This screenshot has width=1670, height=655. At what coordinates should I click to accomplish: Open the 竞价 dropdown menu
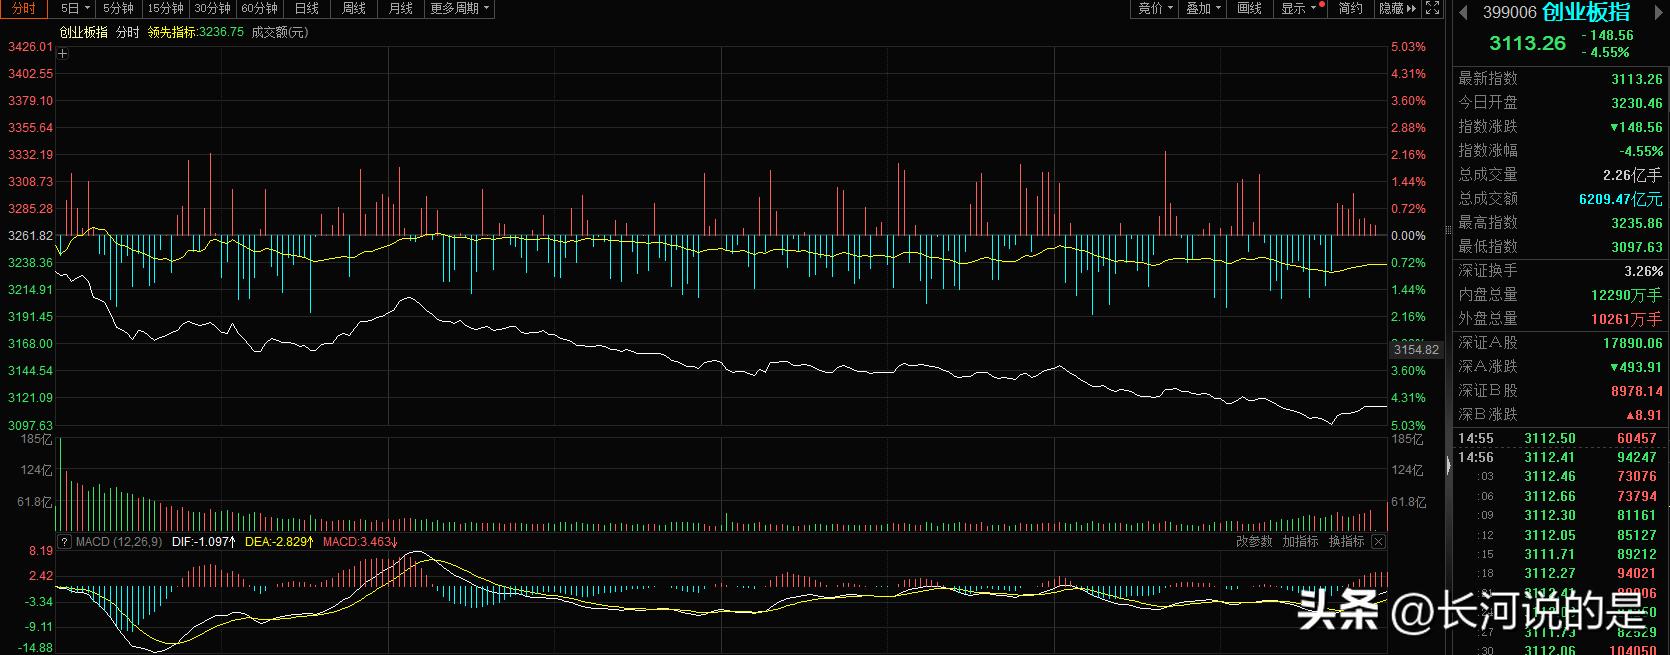click(x=1155, y=8)
